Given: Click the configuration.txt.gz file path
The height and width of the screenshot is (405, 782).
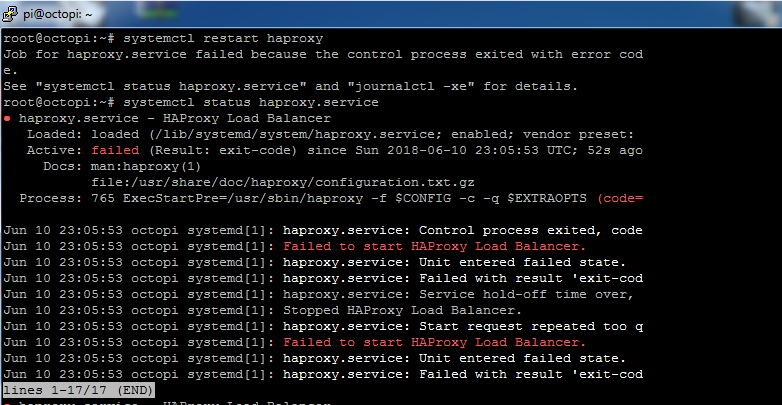Looking at the screenshot, I should coord(283,182).
